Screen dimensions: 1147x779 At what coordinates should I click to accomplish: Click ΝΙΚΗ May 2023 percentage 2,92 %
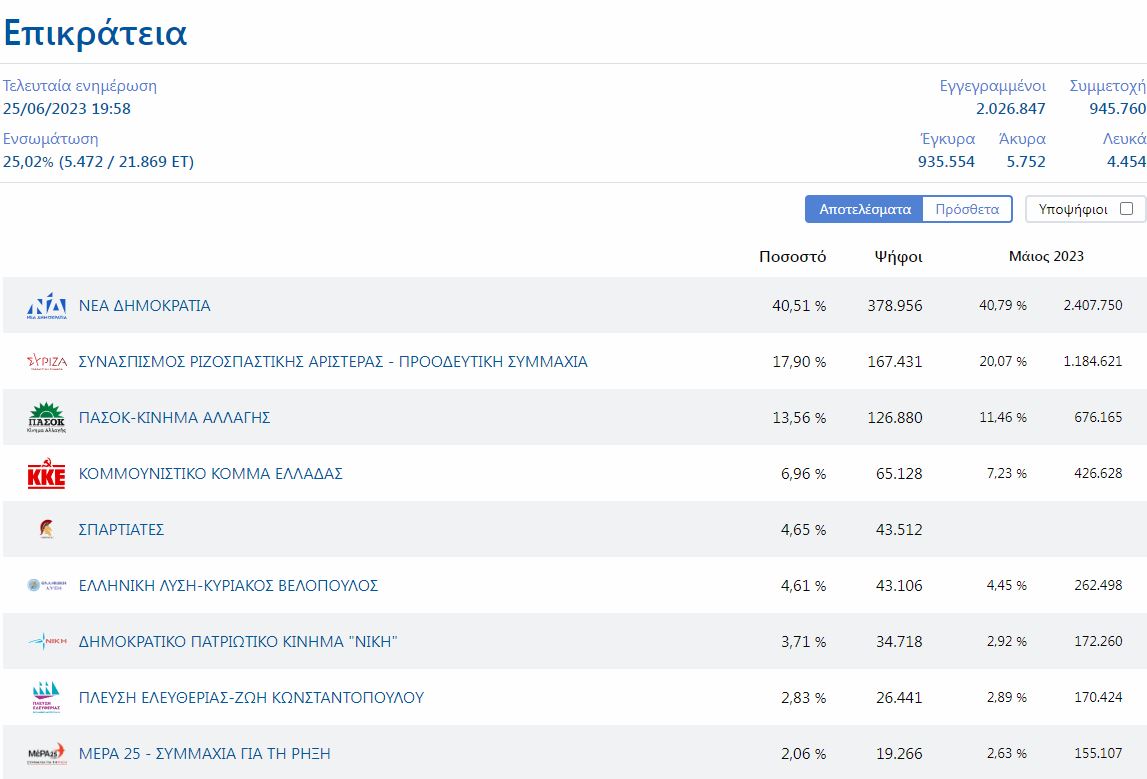click(1007, 641)
